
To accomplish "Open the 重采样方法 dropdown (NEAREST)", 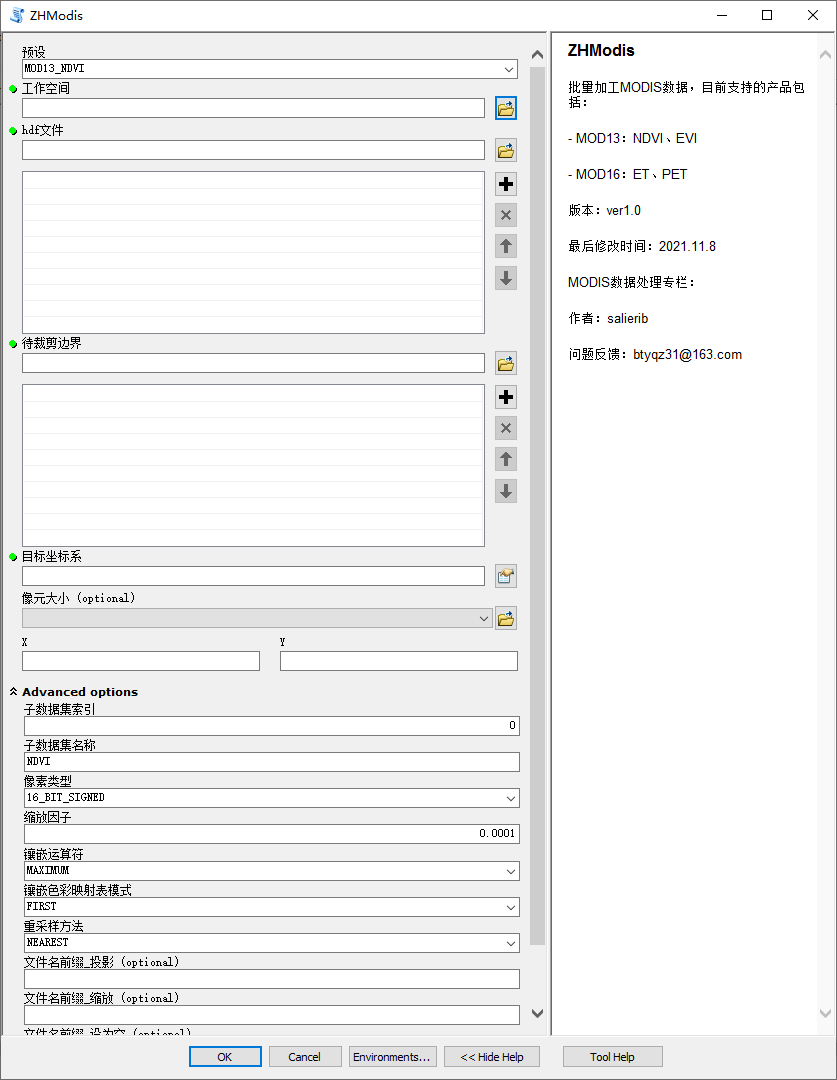I will tap(511, 943).
